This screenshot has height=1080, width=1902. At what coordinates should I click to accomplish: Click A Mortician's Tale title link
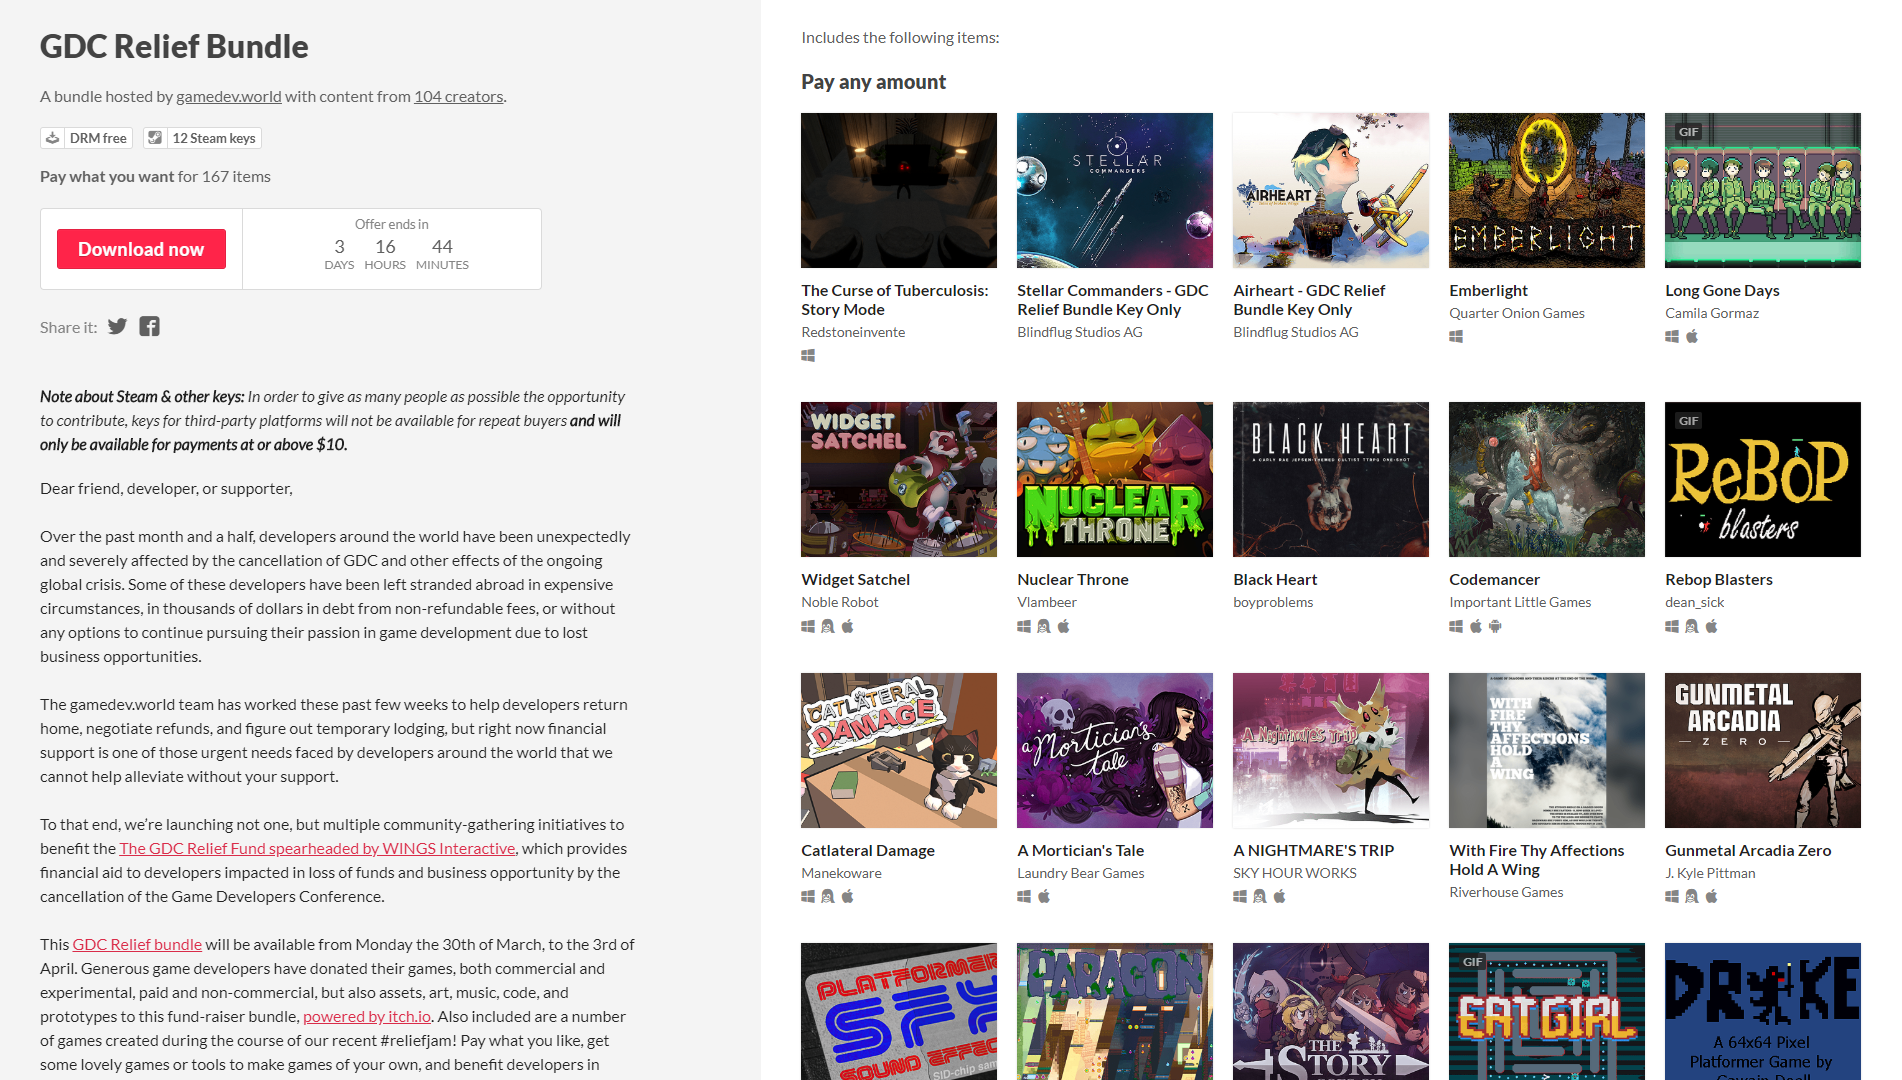(x=1080, y=850)
